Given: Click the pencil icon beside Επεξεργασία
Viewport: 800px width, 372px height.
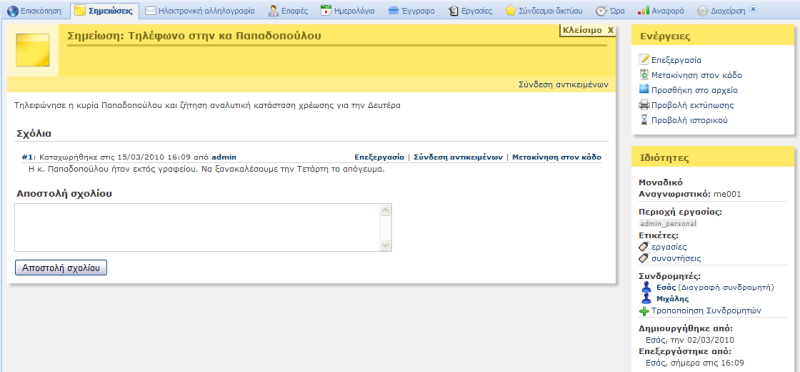Looking at the screenshot, I should (644, 60).
